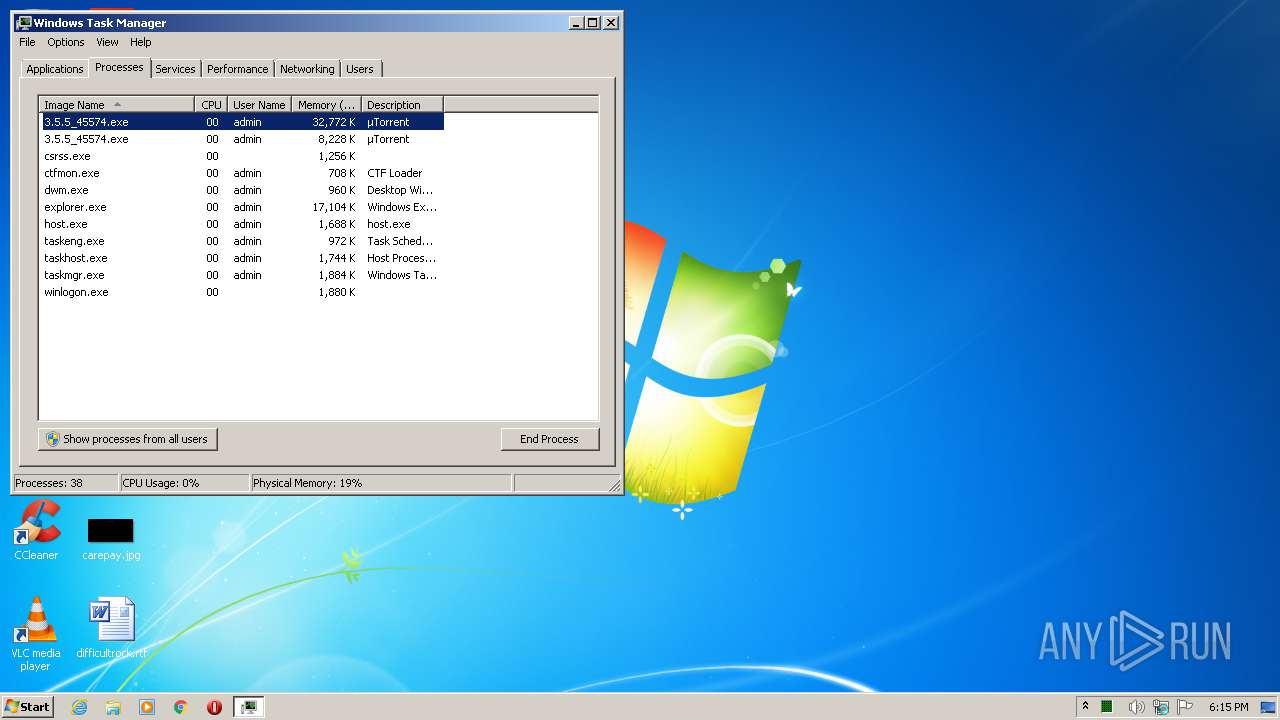Maximize the Task Manager window
Image resolution: width=1280 pixels, height=720 pixels.
[x=593, y=23]
